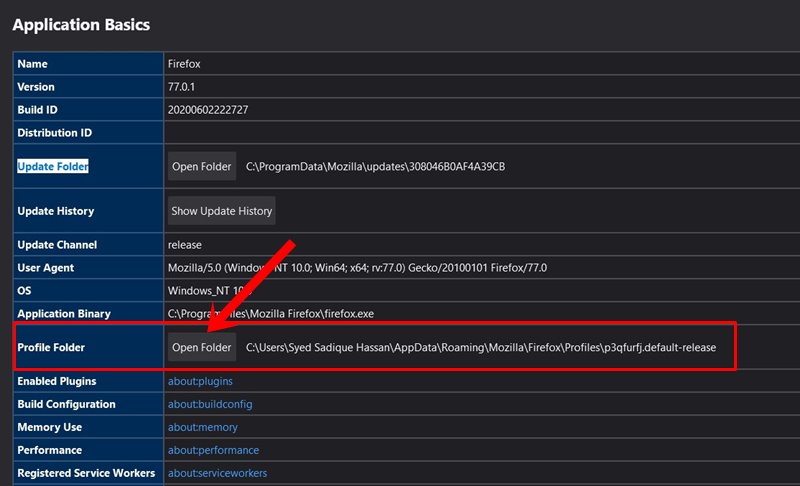This screenshot has width=800, height=486.
Task: Open the about:performance link
Action: coord(213,450)
